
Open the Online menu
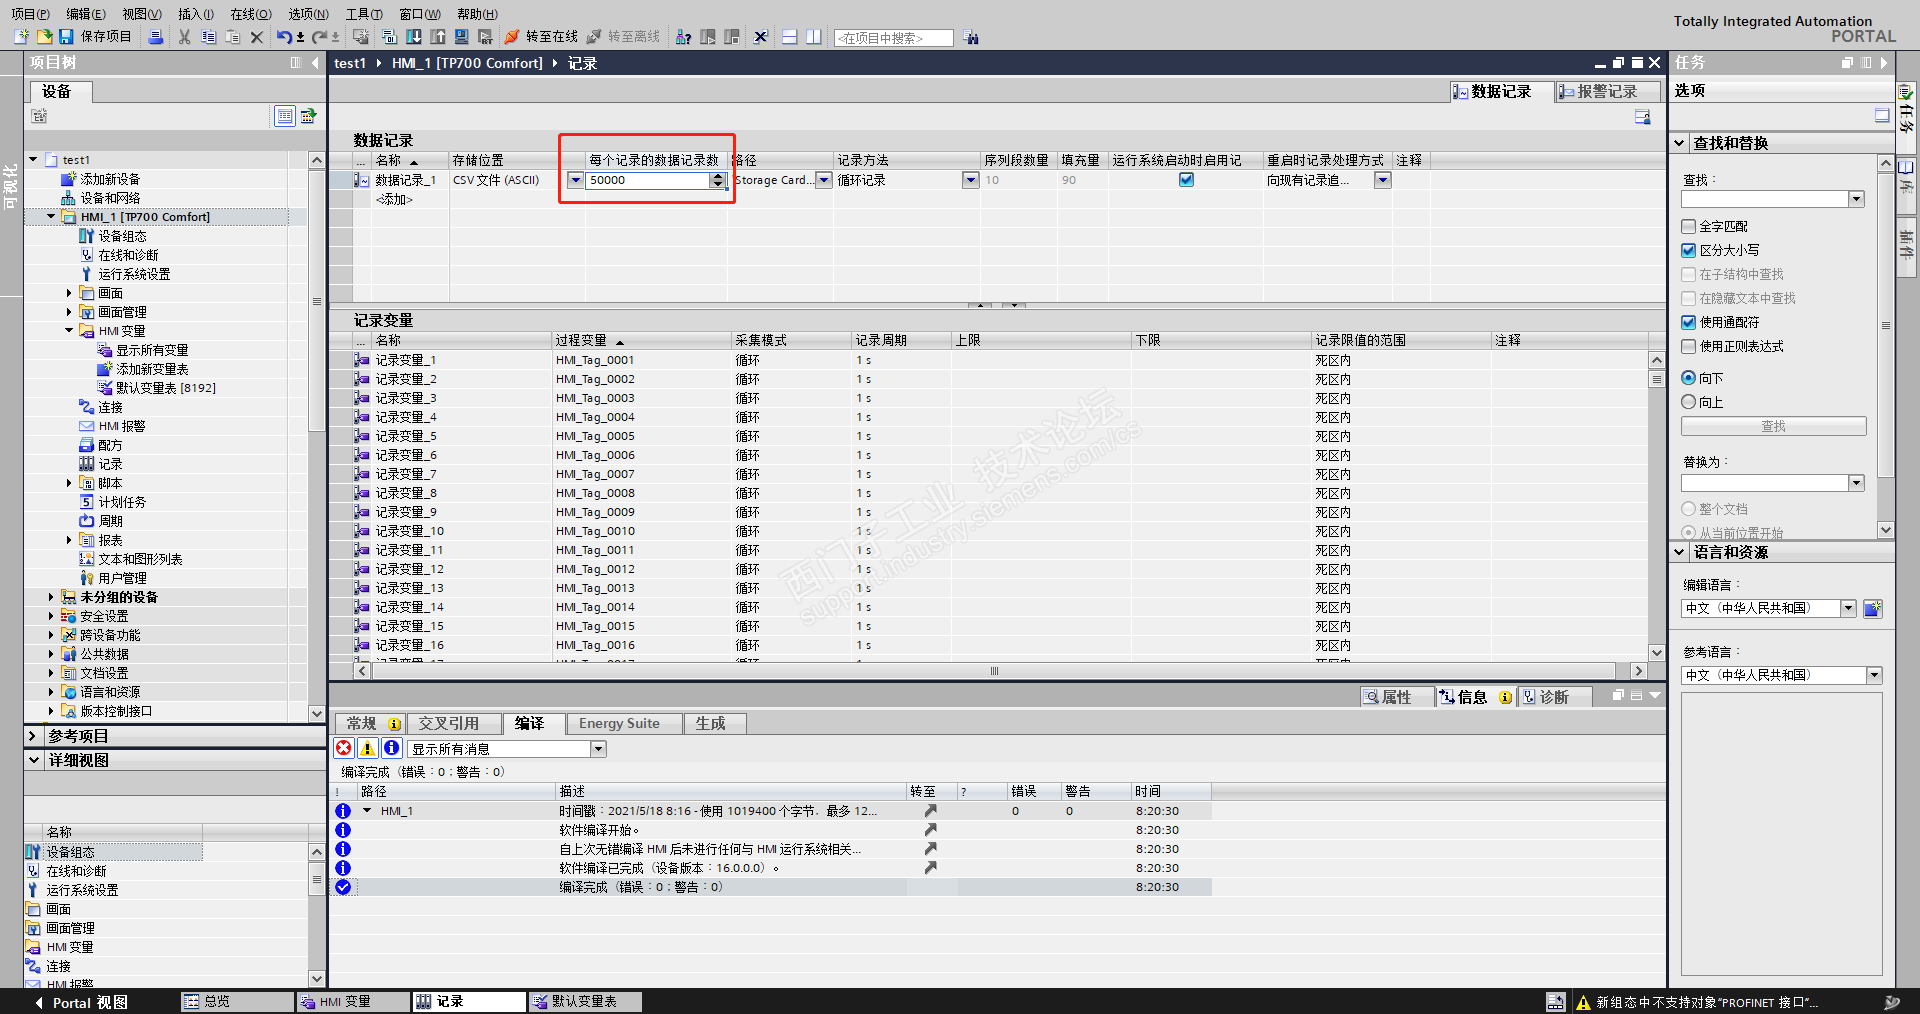(x=251, y=14)
